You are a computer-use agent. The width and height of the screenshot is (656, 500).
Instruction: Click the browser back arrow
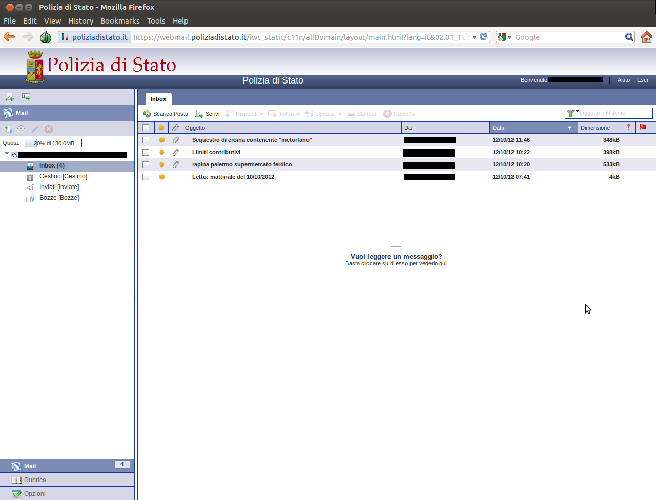pyautogui.click(x=10, y=37)
